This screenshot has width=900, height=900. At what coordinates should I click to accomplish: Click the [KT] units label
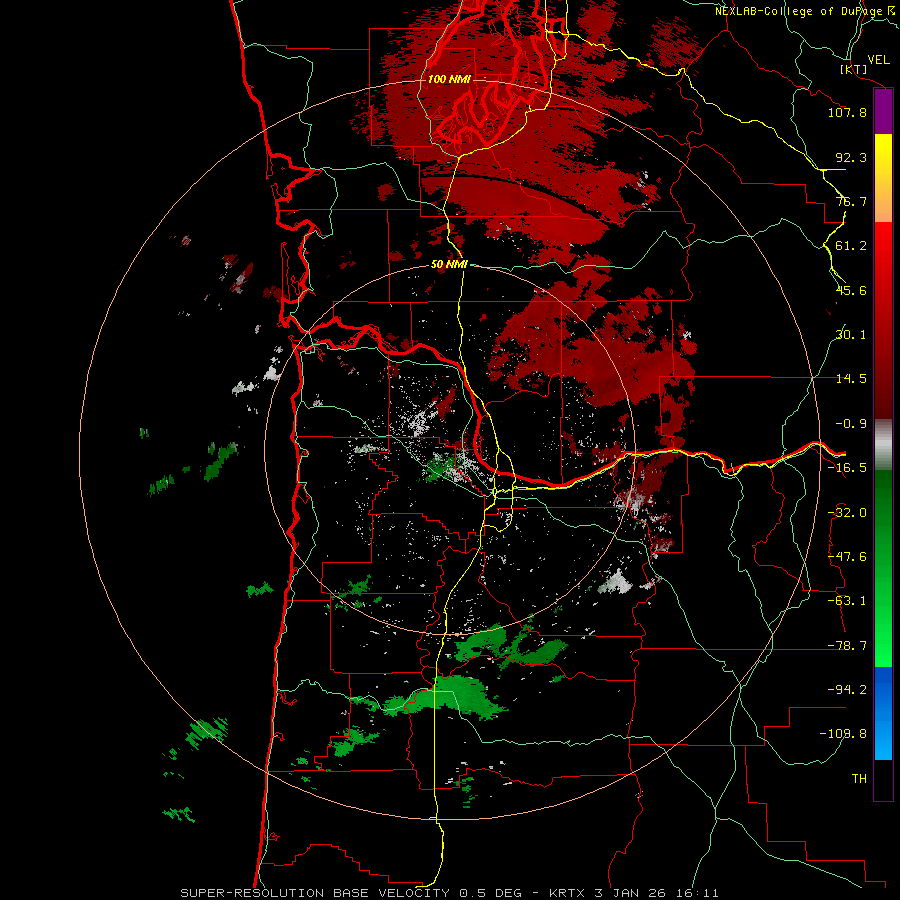click(x=854, y=69)
